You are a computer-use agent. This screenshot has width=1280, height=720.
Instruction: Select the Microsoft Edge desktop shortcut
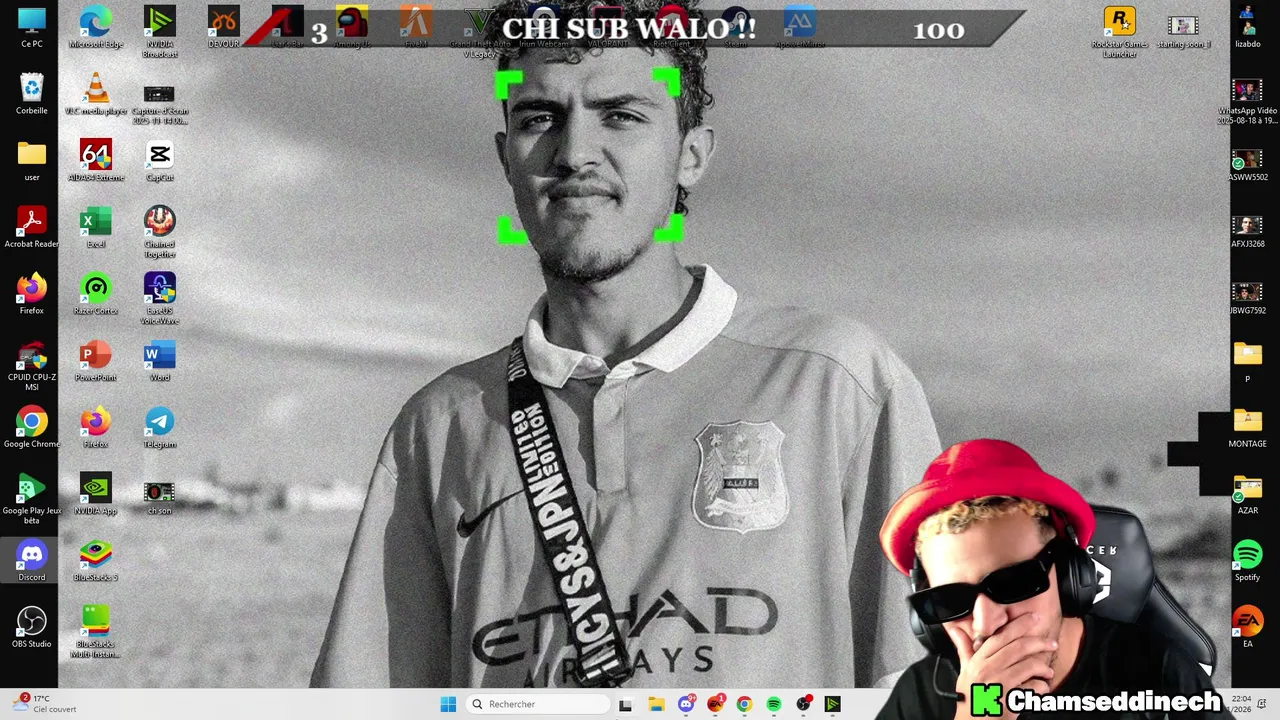pyautogui.click(x=96, y=27)
